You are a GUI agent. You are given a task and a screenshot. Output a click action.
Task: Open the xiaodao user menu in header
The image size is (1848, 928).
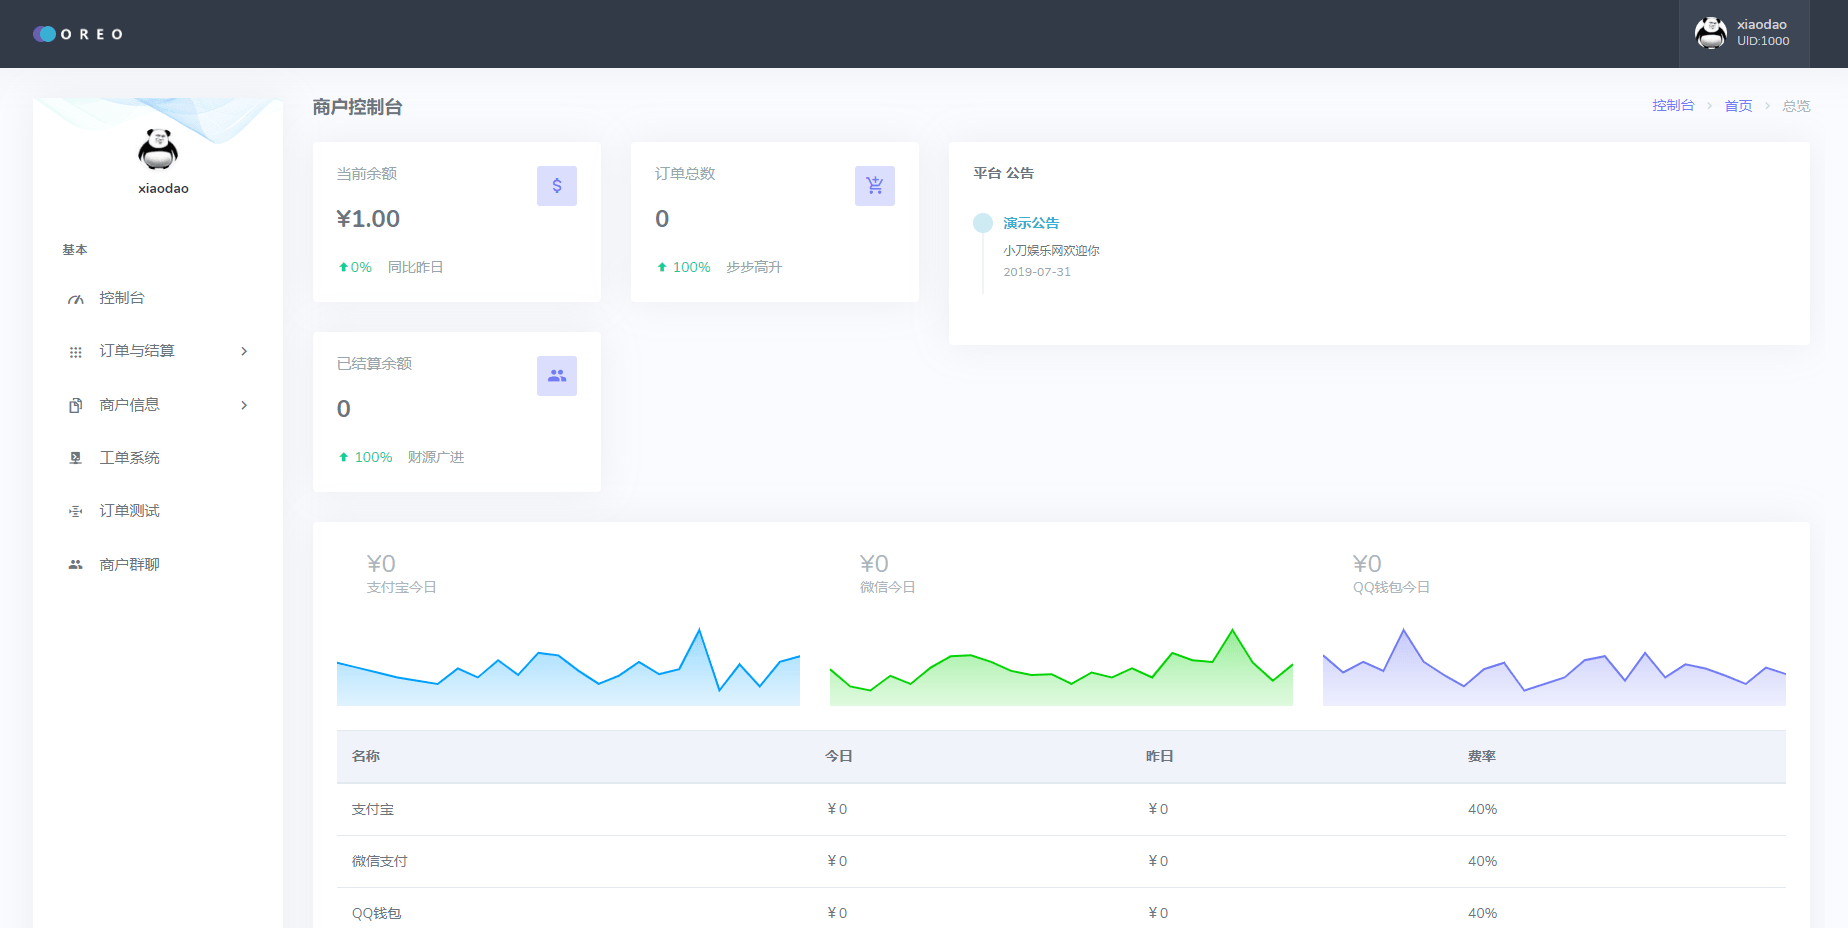pos(1743,34)
